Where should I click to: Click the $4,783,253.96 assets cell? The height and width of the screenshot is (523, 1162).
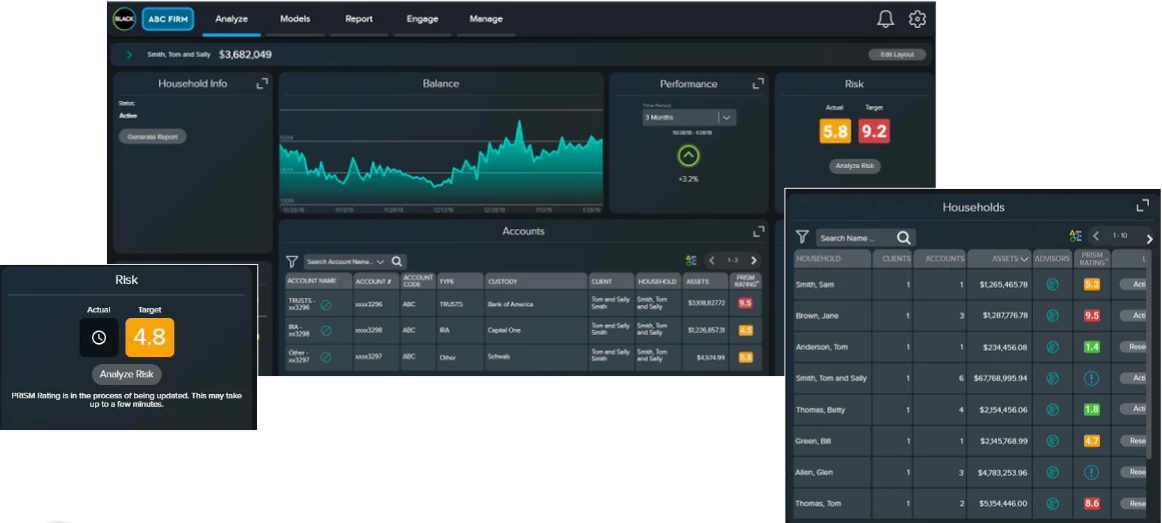(x=999, y=473)
